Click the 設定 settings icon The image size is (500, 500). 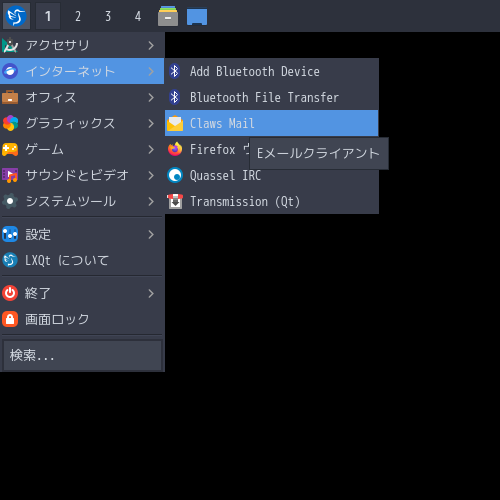pos(10,234)
